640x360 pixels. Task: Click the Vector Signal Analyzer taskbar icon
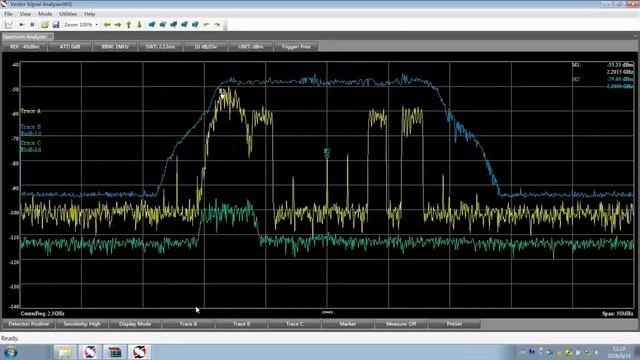click(139, 352)
